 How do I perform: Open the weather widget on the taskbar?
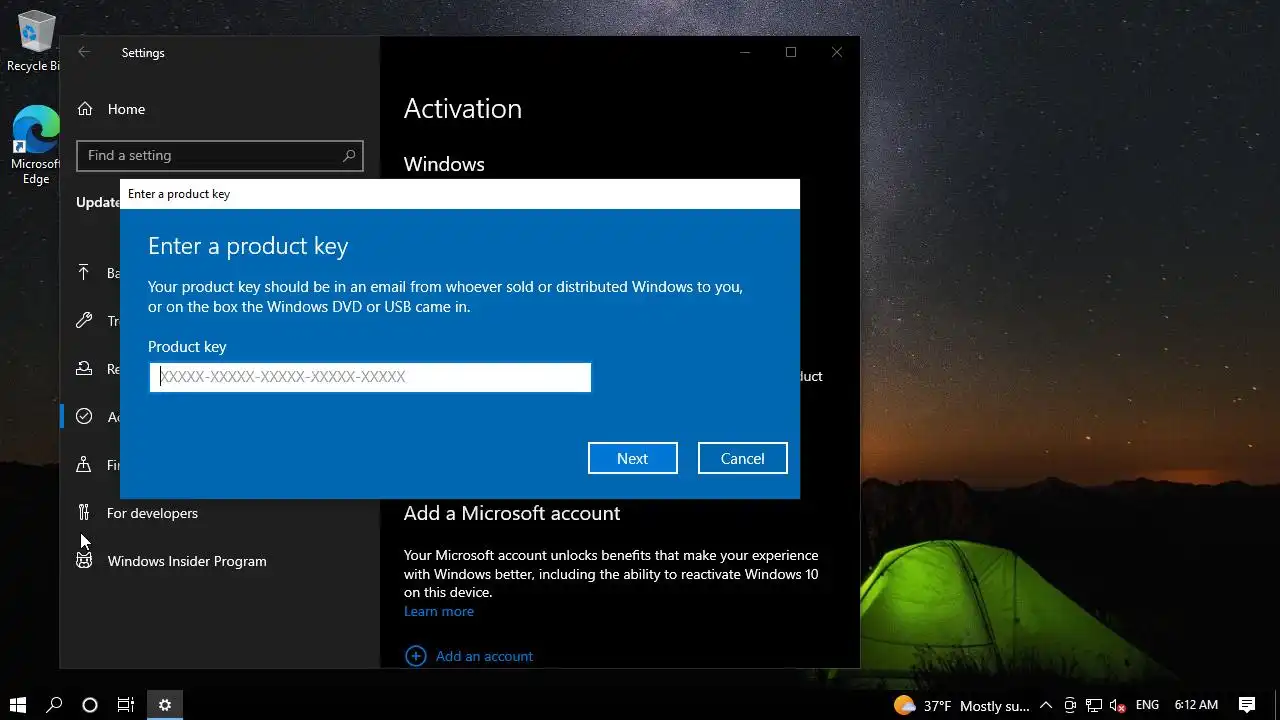(x=961, y=705)
